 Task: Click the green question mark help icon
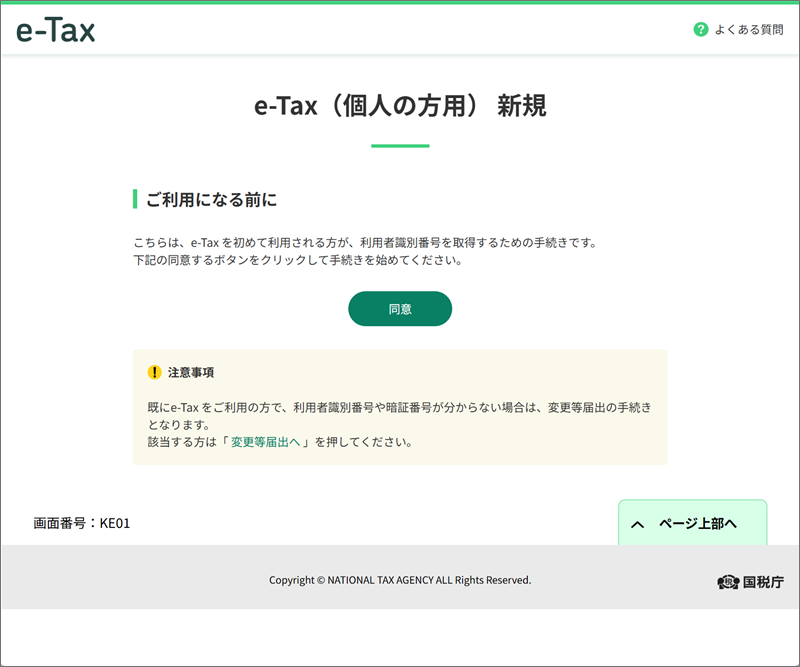pyautogui.click(x=701, y=30)
